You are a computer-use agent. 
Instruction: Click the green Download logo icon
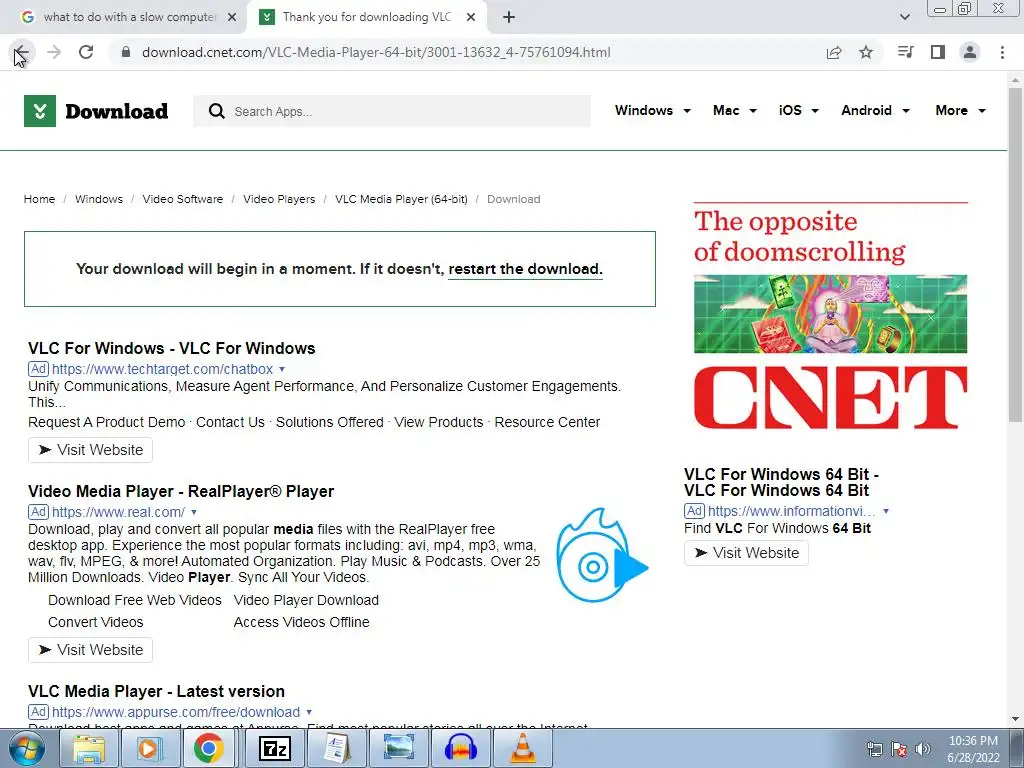tap(40, 111)
